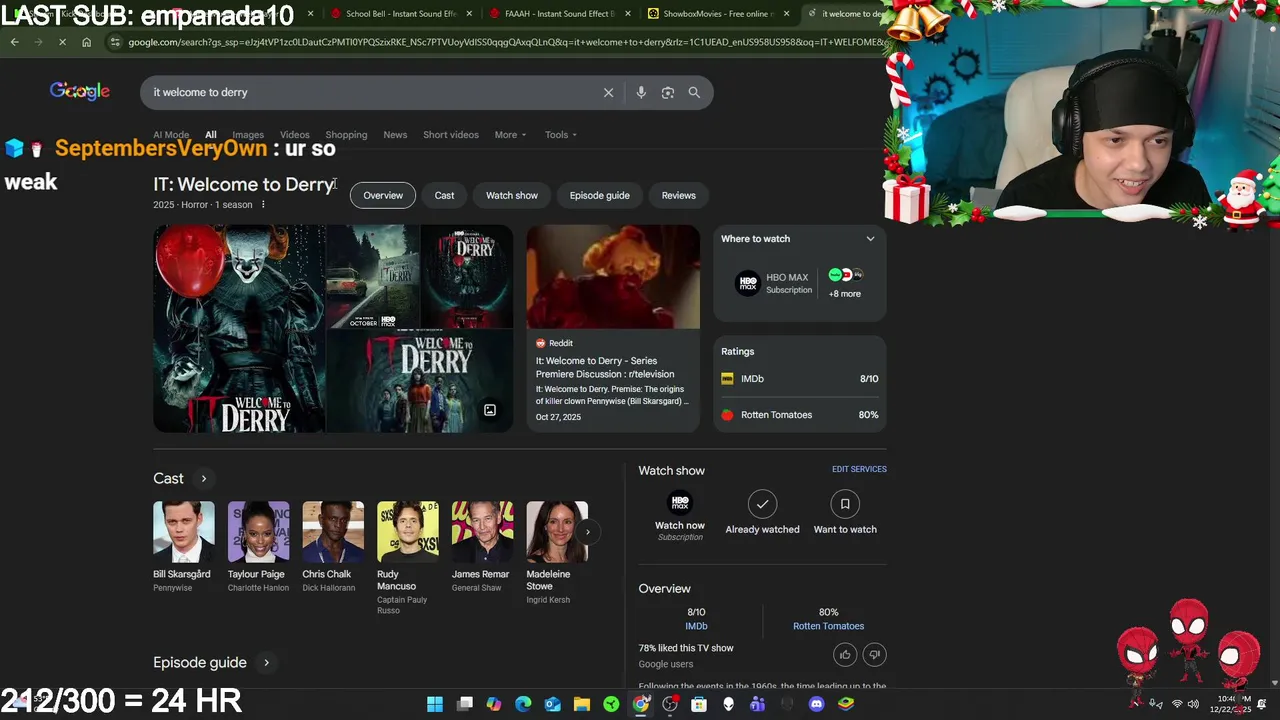Switch to AI Mode search tab
Image resolution: width=1280 pixels, height=720 pixels.
[x=171, y=135]
